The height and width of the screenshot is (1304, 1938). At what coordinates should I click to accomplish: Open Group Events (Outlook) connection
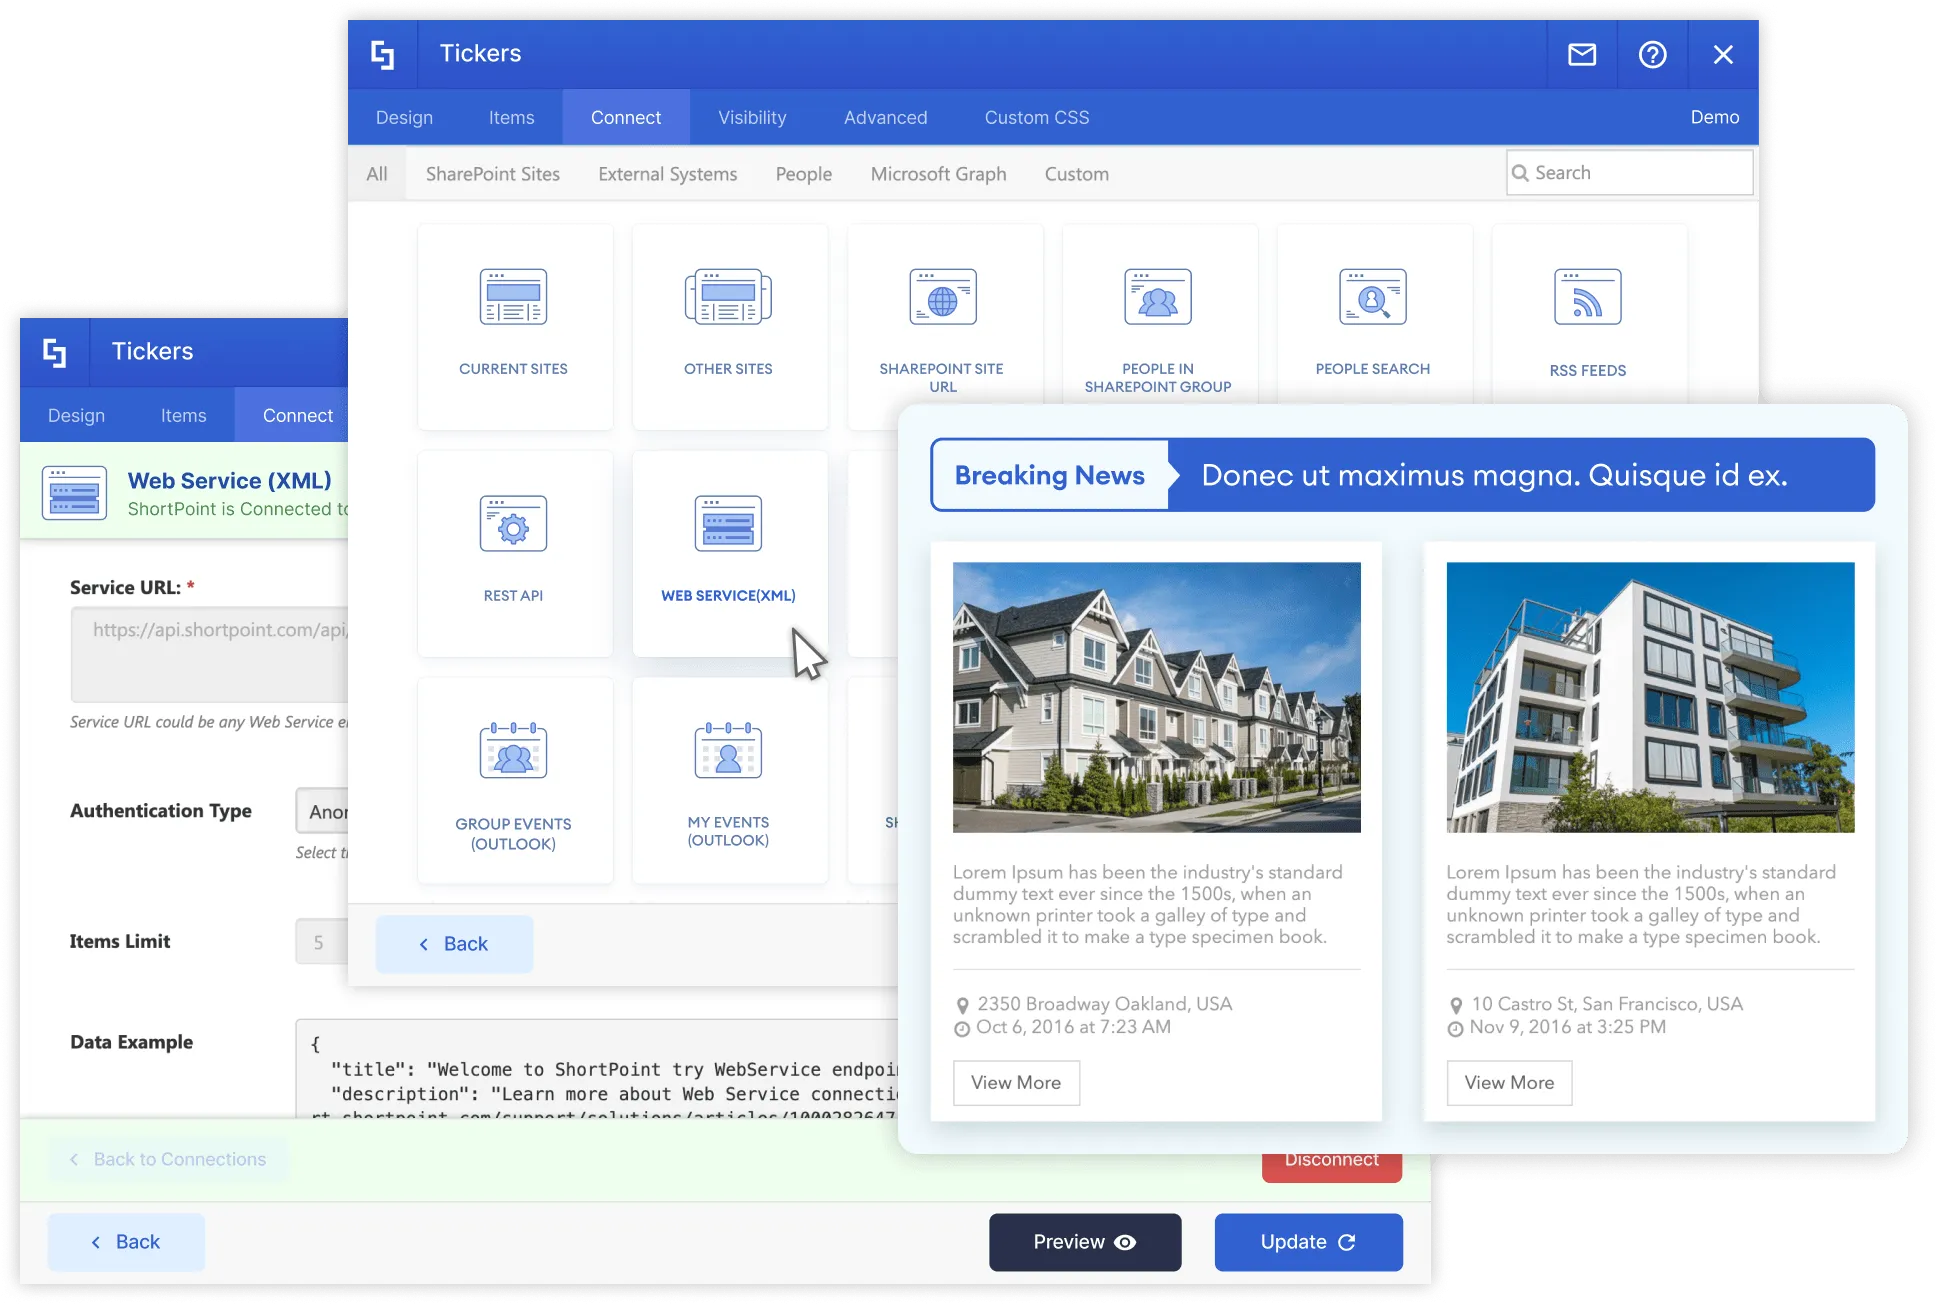click(x=513, y=782)
